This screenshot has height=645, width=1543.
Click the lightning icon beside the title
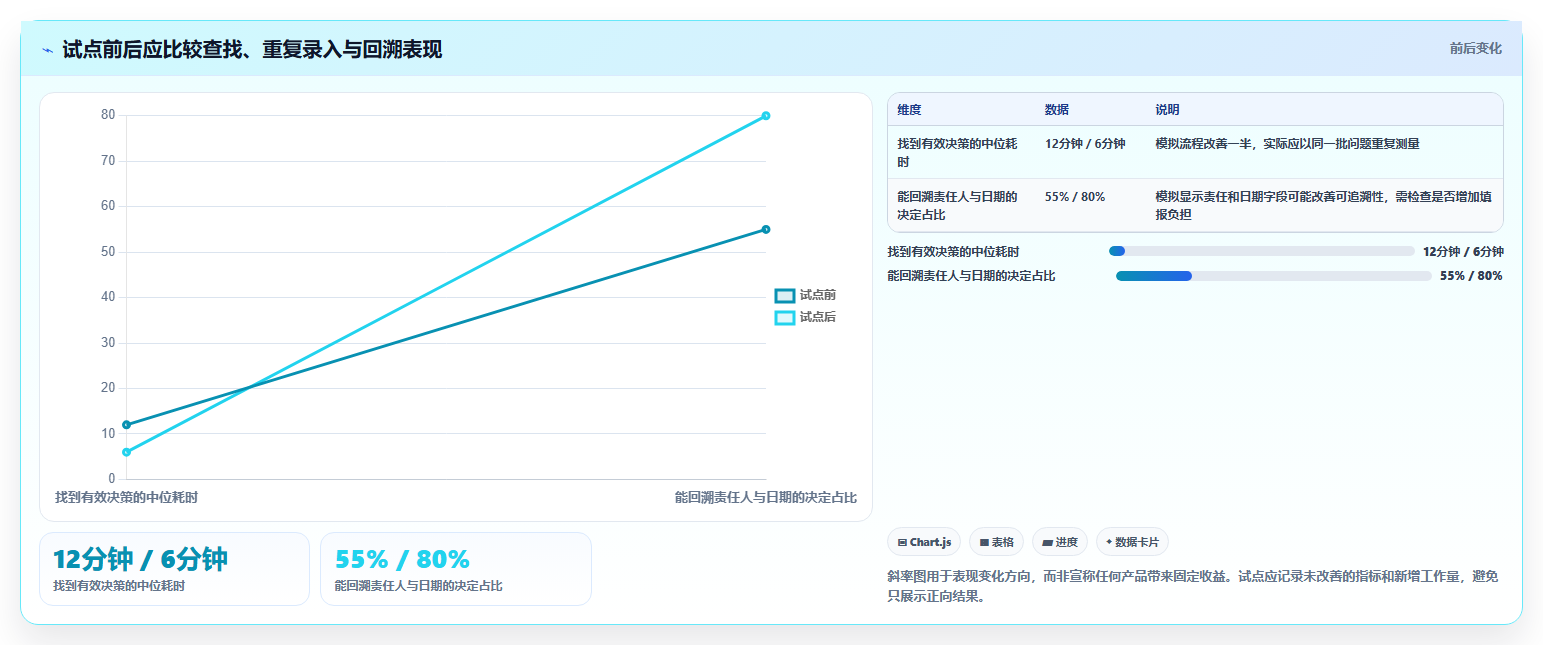(x=47, y=50)
